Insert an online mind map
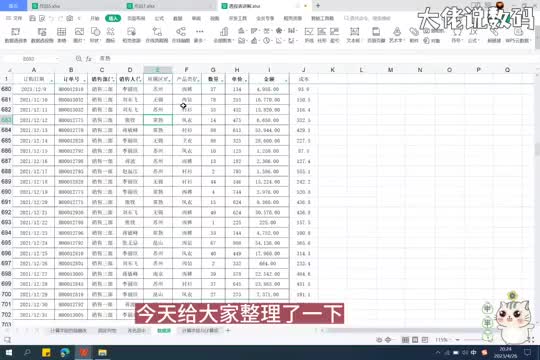This screenshot has width=540, height=360. click(181, 35)
